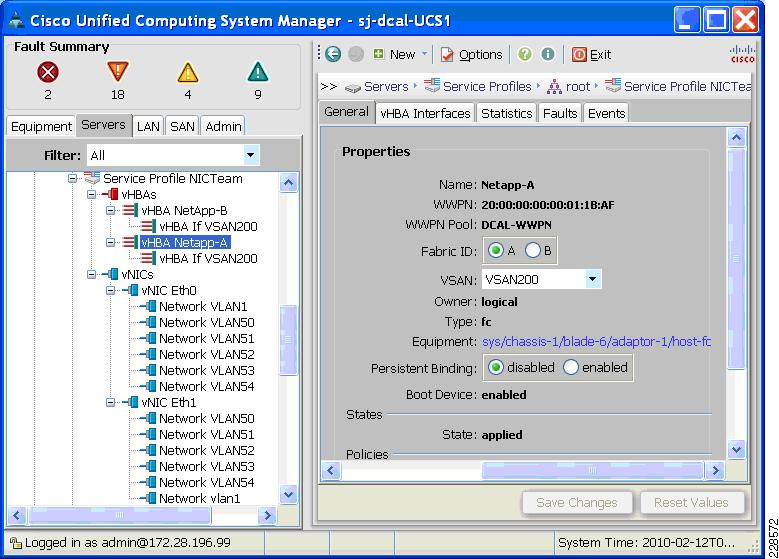Image resolution: width=779 pixels, height=559 pixels.
Task: Collapse the vNIC Eth1 node
Action: pyautogui.click(x=111, y=402)
